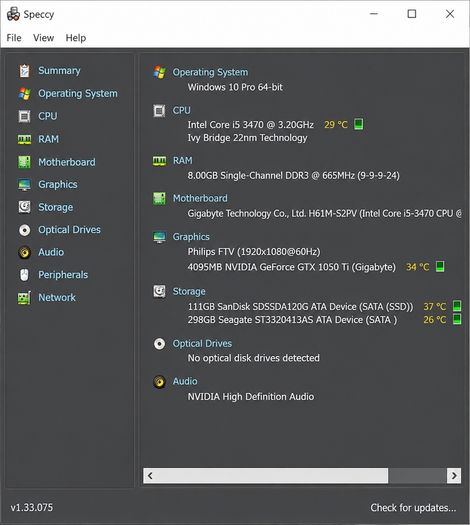Click the Storage hard drive icon in sidebar
Image resolution: width=470 pixels, height=525 pixels.
[24, 207]
